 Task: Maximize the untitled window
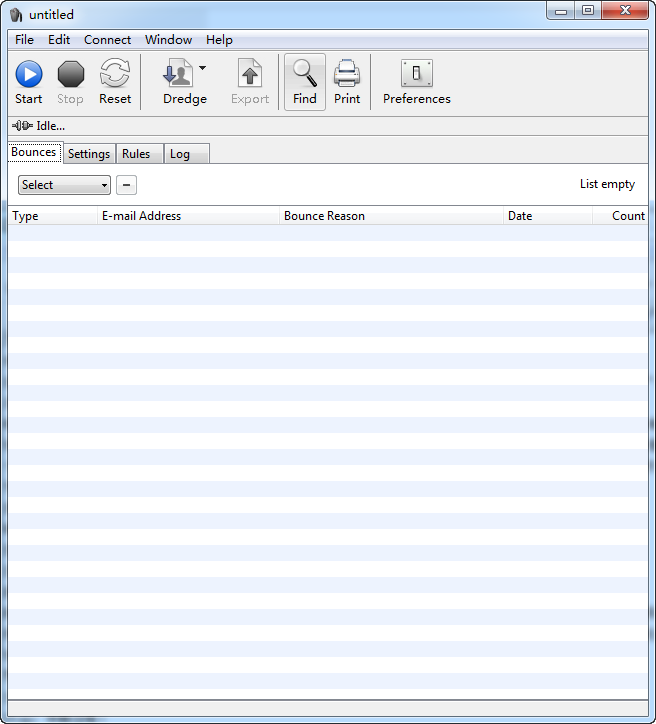coord(588,11)
